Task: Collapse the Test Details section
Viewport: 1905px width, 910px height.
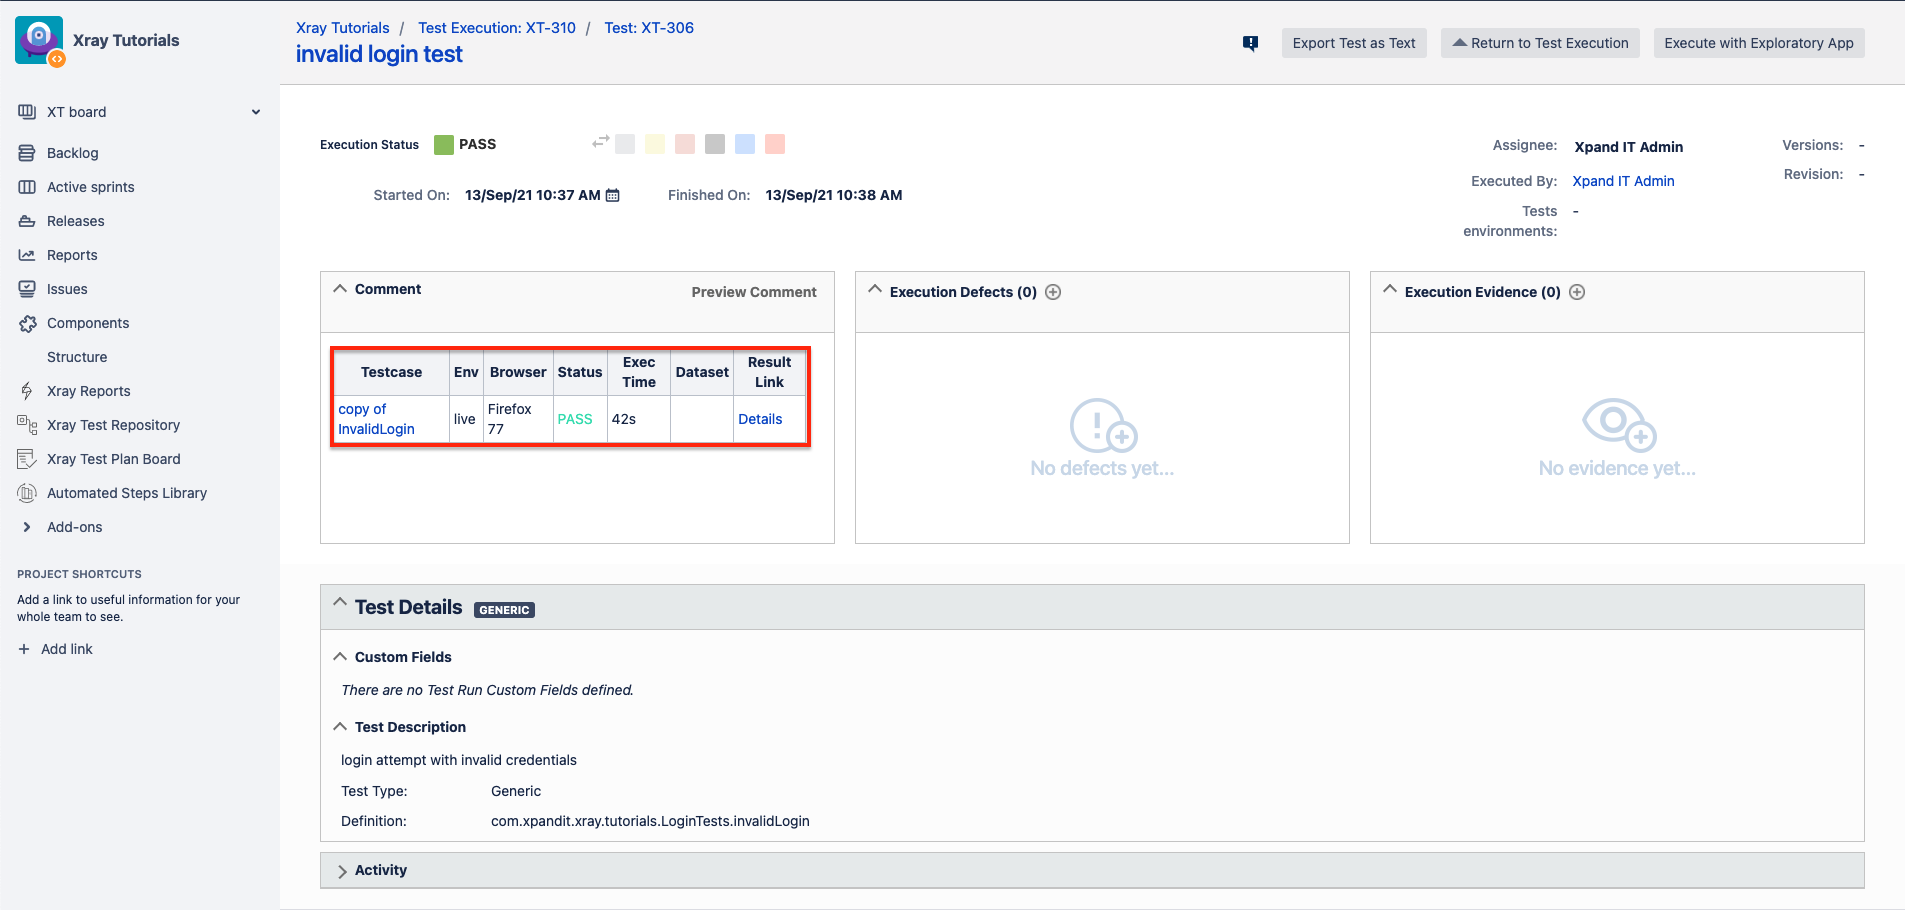Action: 340,603
